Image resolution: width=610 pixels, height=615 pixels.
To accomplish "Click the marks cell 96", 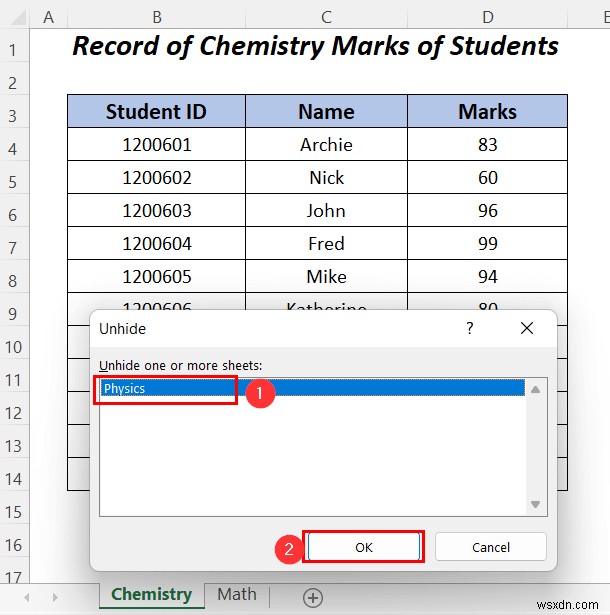I will point(488,210).
